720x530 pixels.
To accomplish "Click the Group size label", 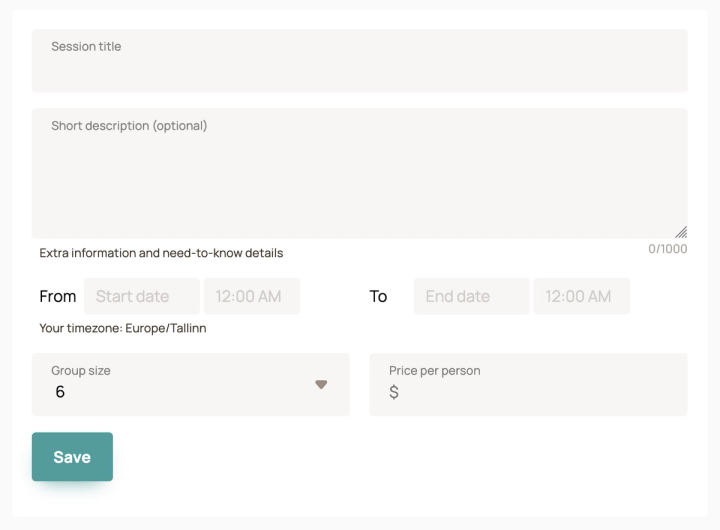I will pos(81,371).
